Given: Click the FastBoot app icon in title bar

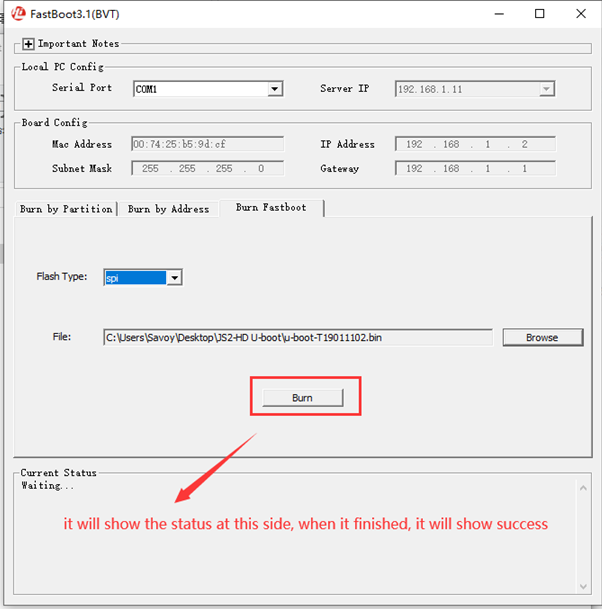Looking at the screenshot, I should 18,14.
